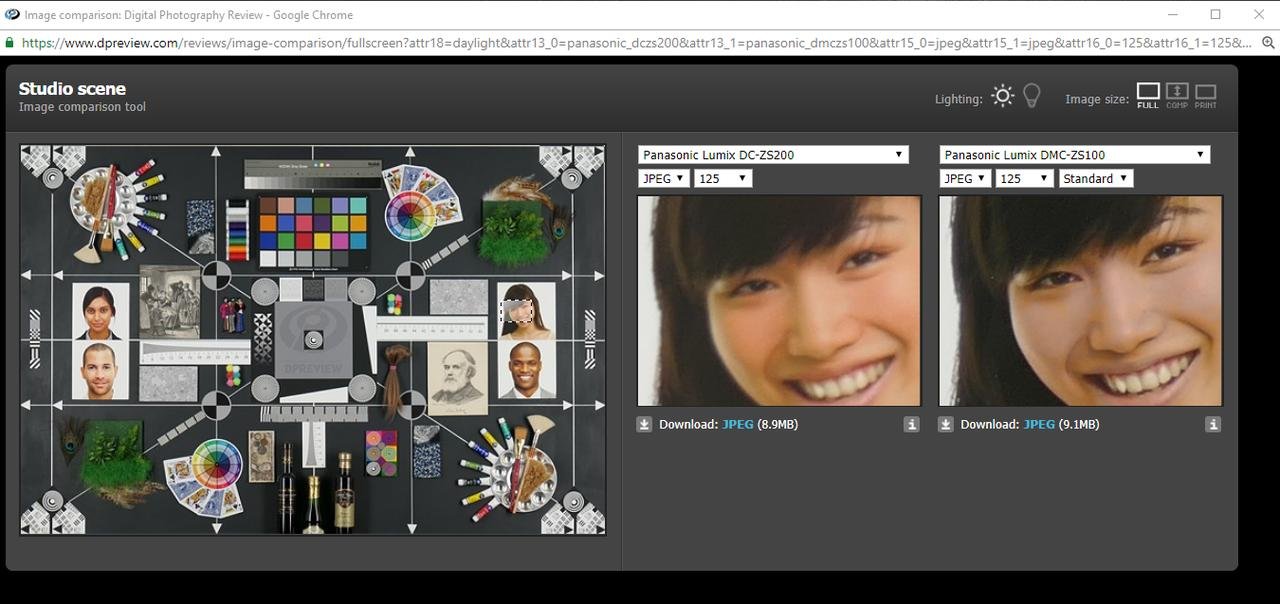Click download icon for the ZS200 image
1280x604 pixels.
pyautogui.click(x=644, y=423)
